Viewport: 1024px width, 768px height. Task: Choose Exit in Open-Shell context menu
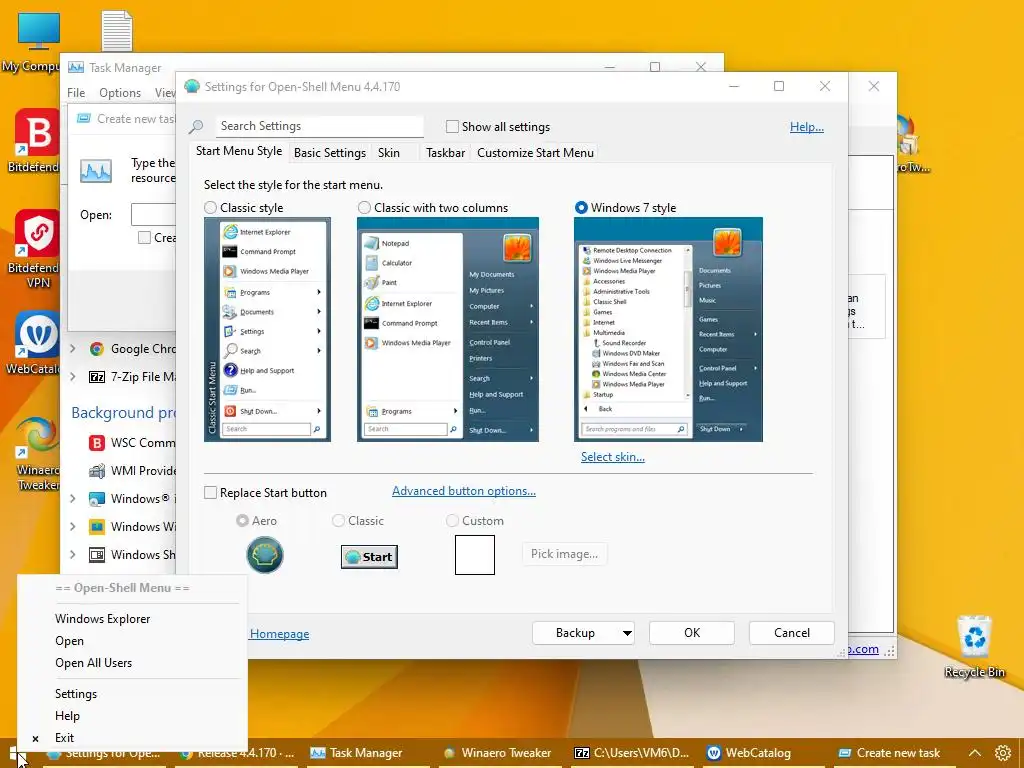(x=64, y=738)
